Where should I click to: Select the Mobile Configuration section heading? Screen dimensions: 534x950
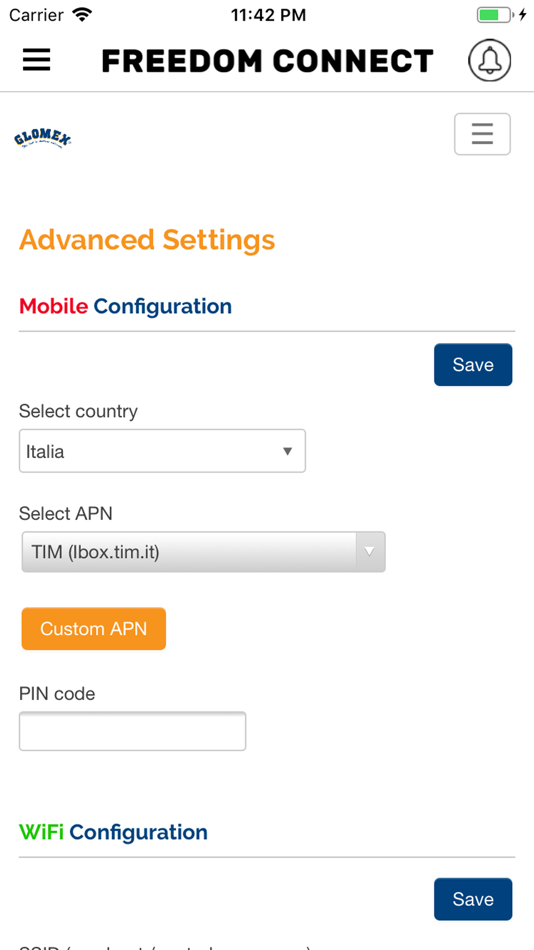[125, 306]
